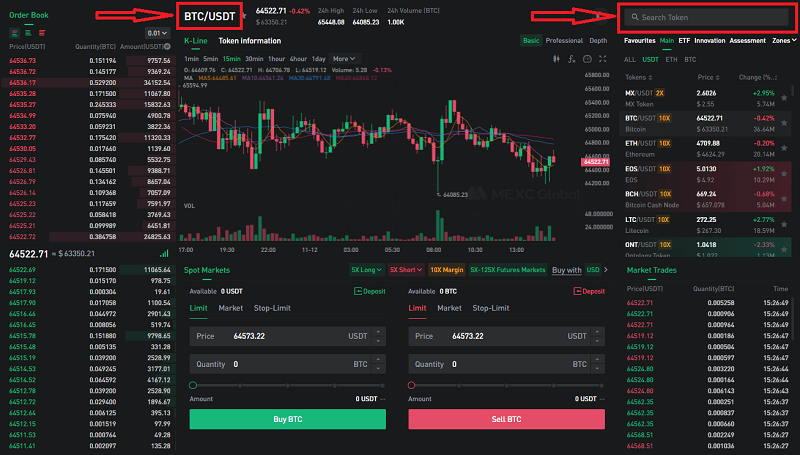Sort token list by Change column

pos(758,78)
